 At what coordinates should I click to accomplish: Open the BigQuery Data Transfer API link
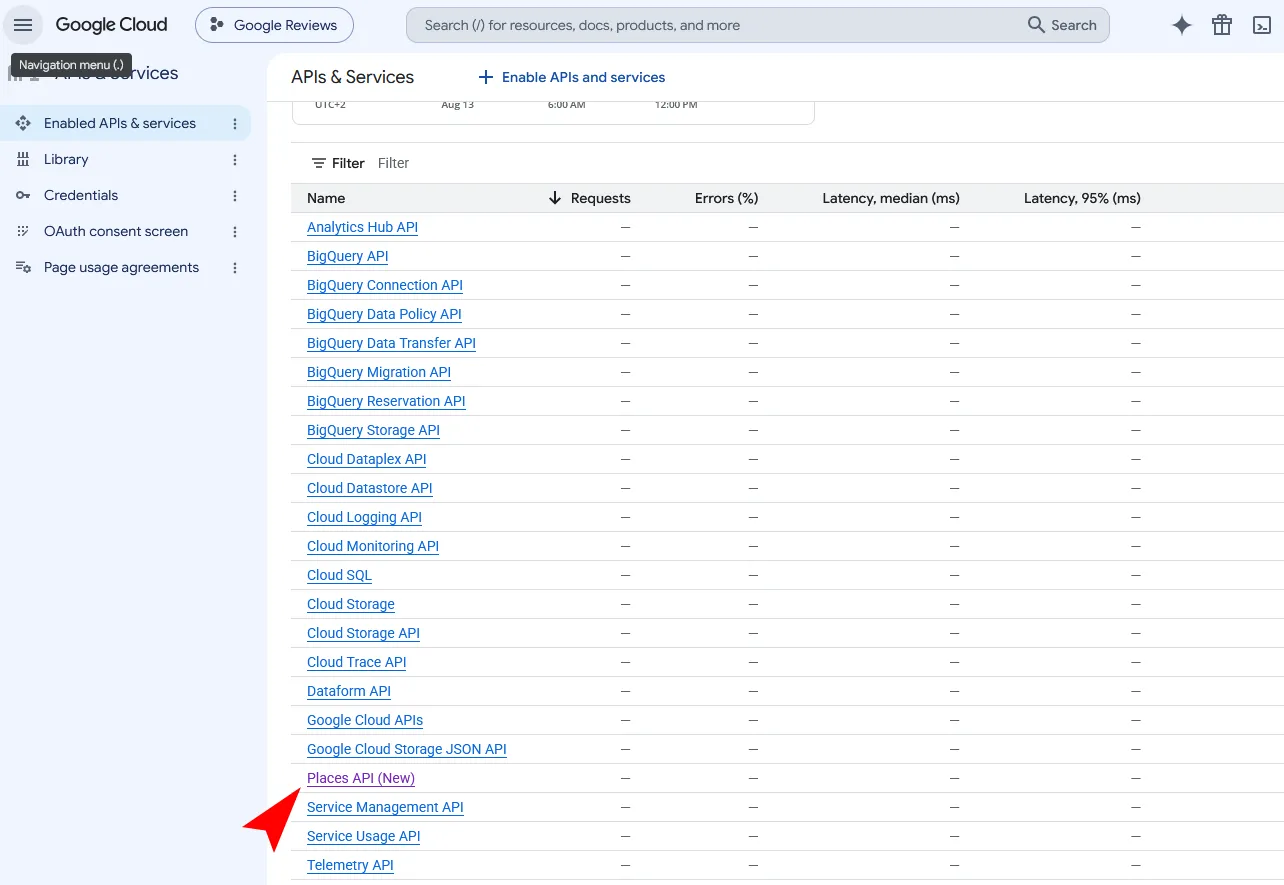pyautogui.click(x=391, y=344)
